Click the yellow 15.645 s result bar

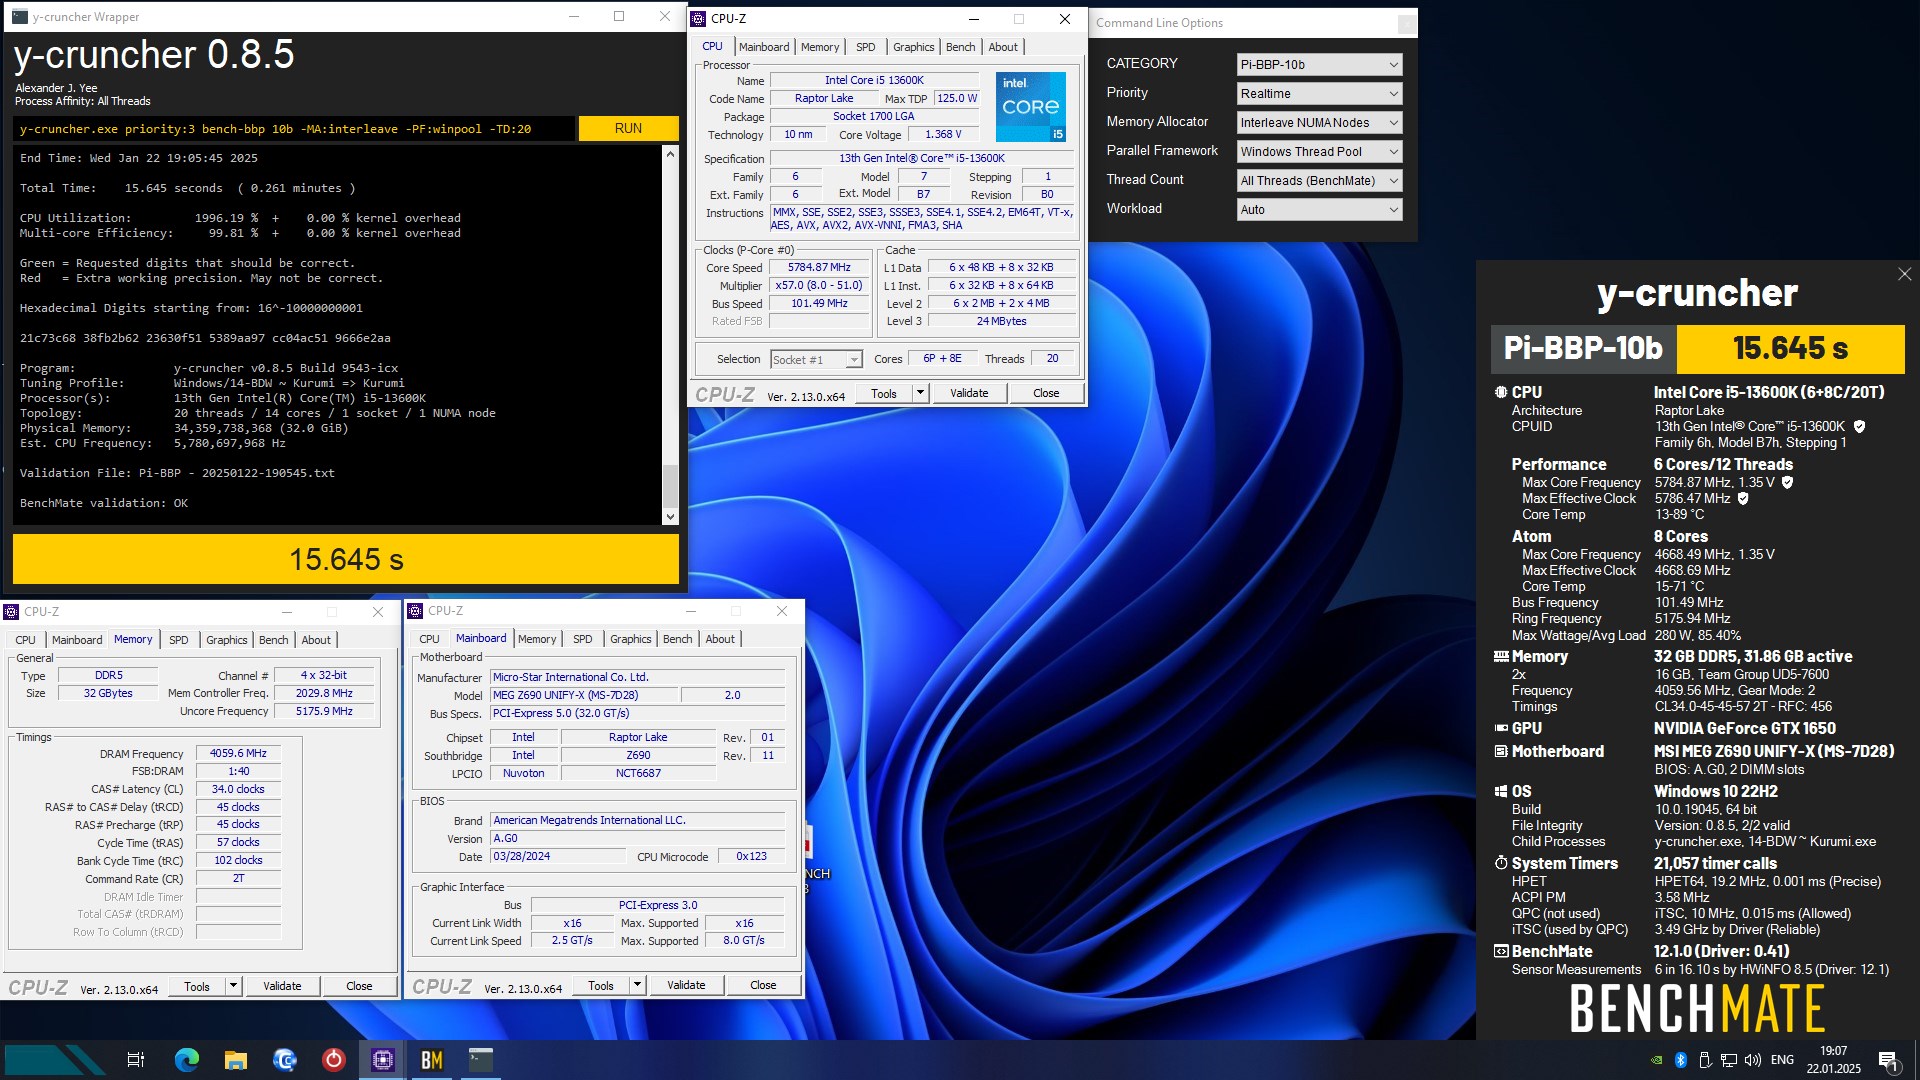(346, 559)
